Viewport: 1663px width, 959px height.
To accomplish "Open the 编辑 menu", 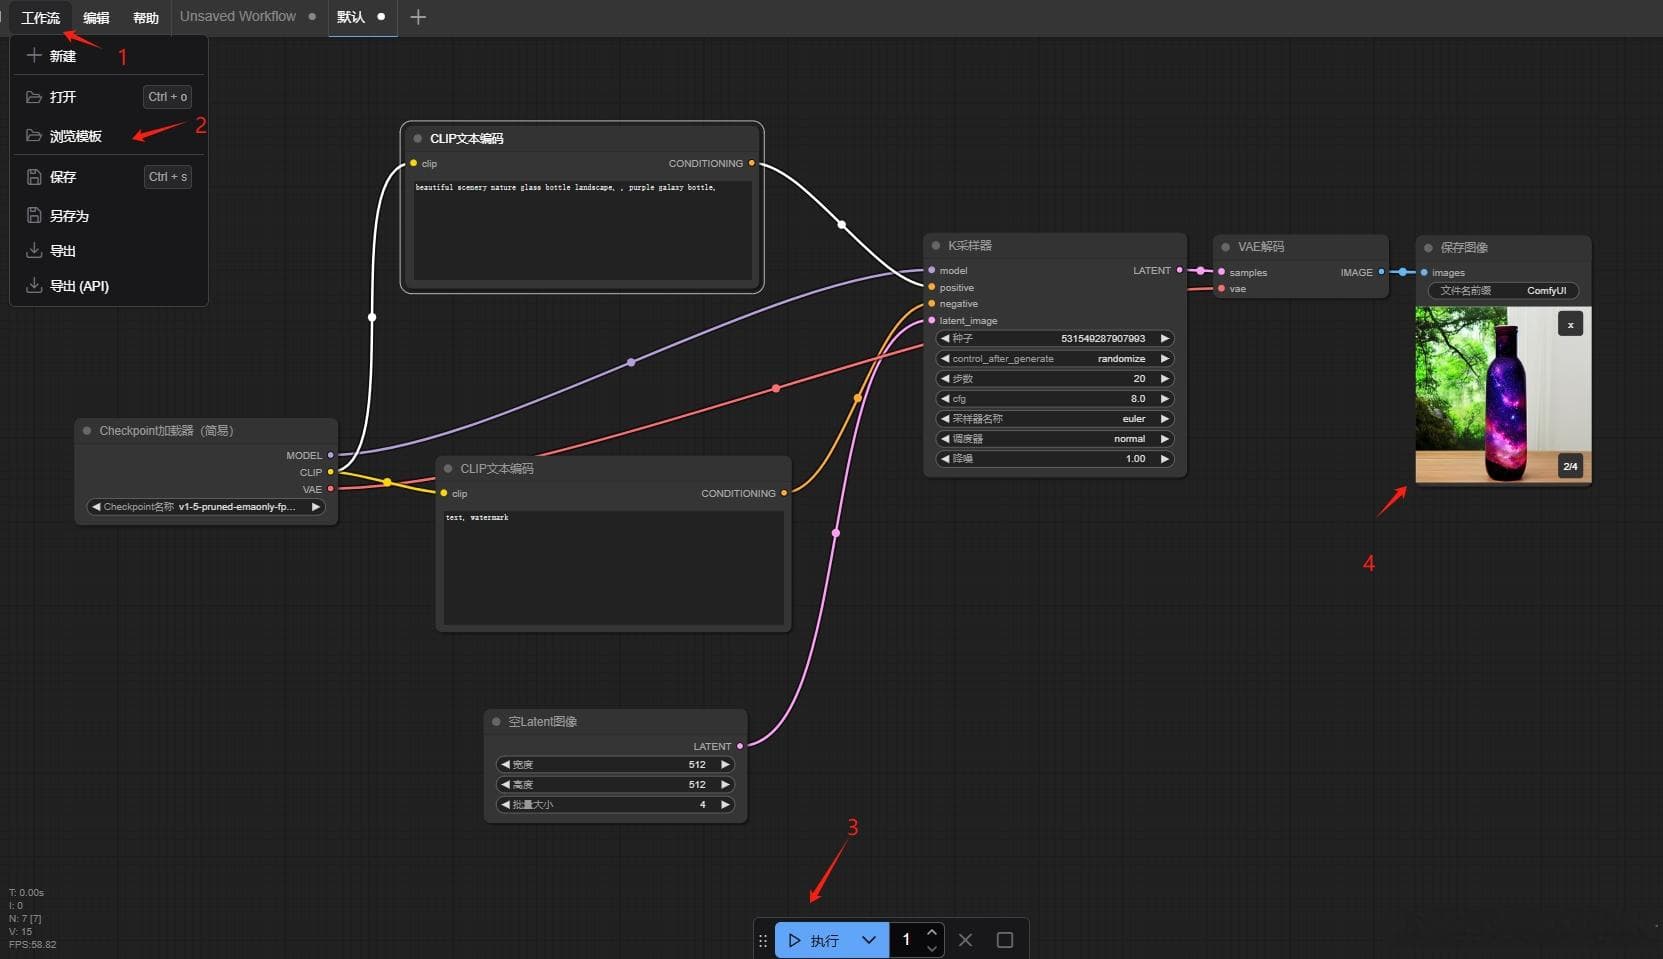I will click(96, 17).
